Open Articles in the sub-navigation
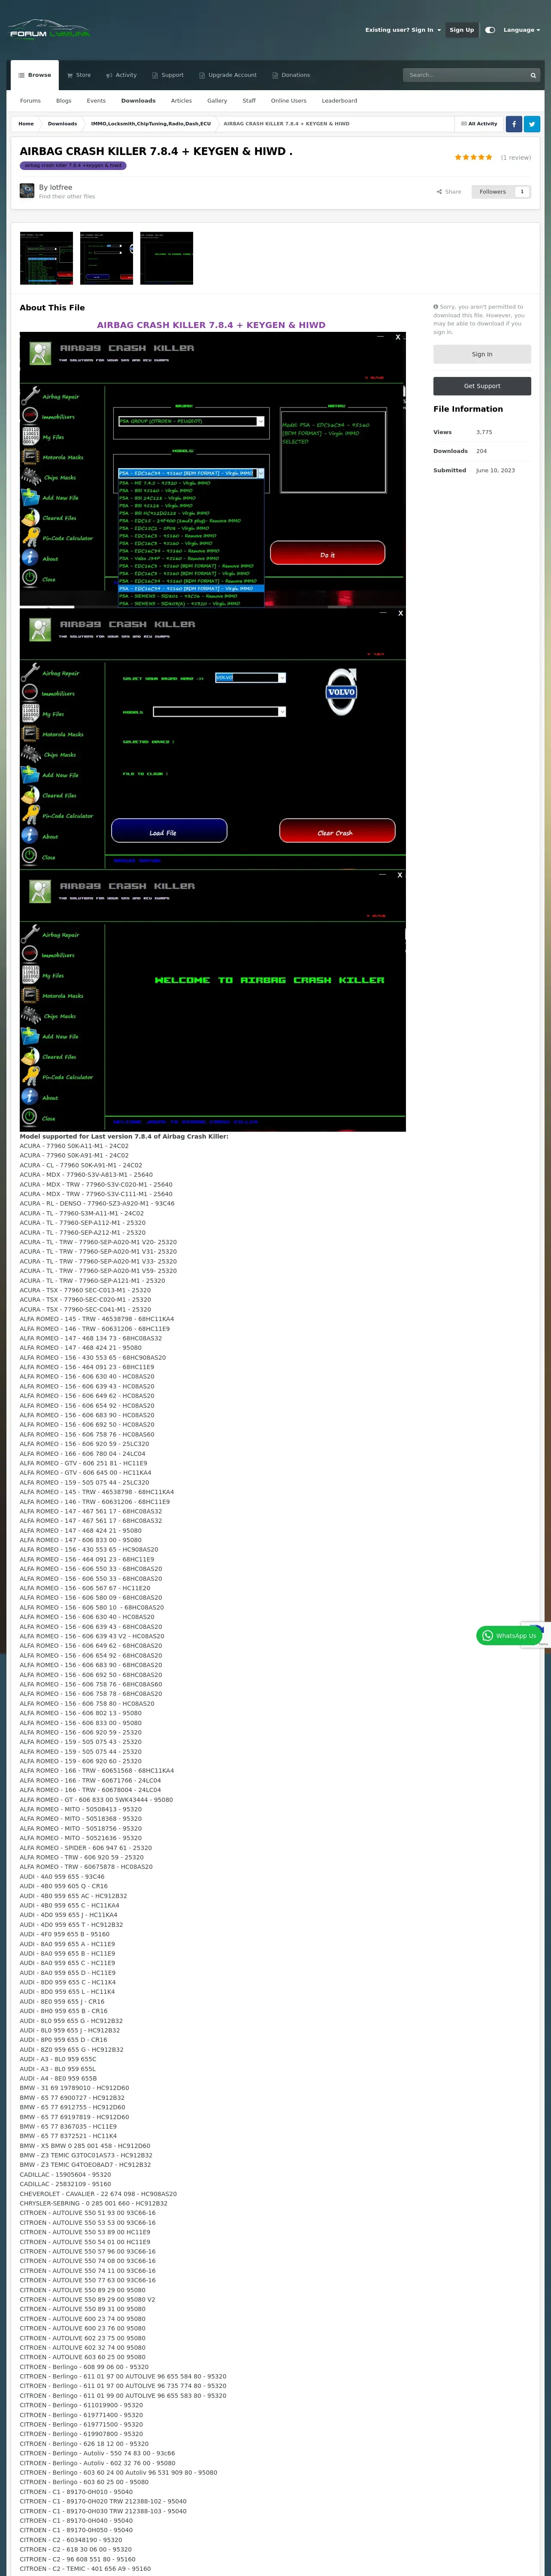551x2576 pixels. click(181, 101)
